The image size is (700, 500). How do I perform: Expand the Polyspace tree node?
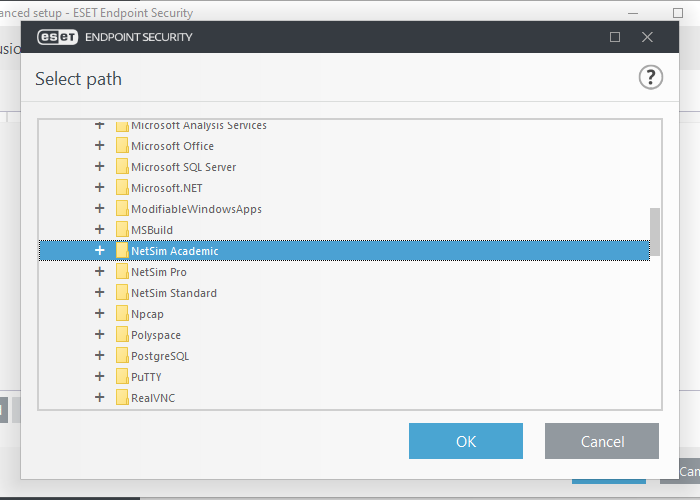point(100,334)
